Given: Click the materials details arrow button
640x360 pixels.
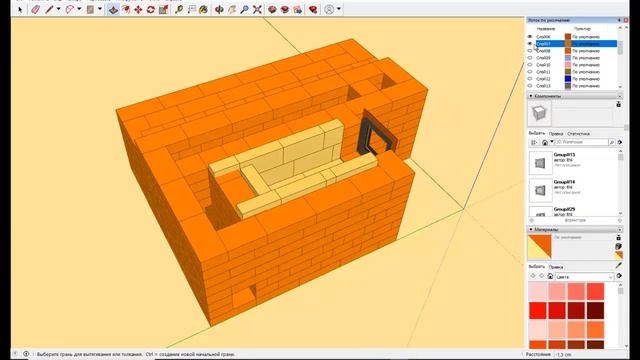Looking at the screenshot, I should coord(619,276).
